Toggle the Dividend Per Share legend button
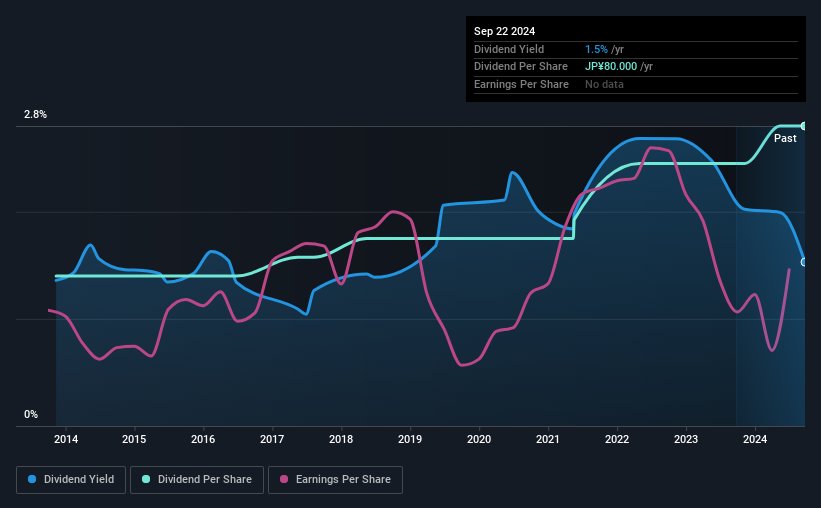821x508 pixels. (x=197, y=480)
